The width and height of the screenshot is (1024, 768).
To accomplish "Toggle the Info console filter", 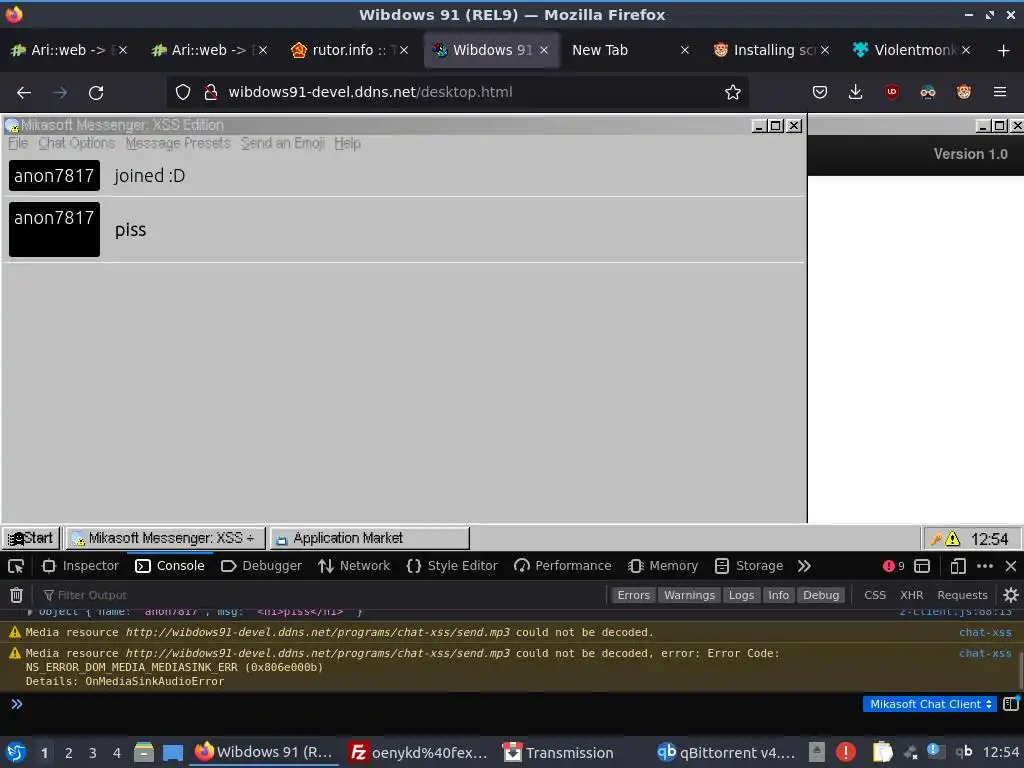I will (778, 595).
